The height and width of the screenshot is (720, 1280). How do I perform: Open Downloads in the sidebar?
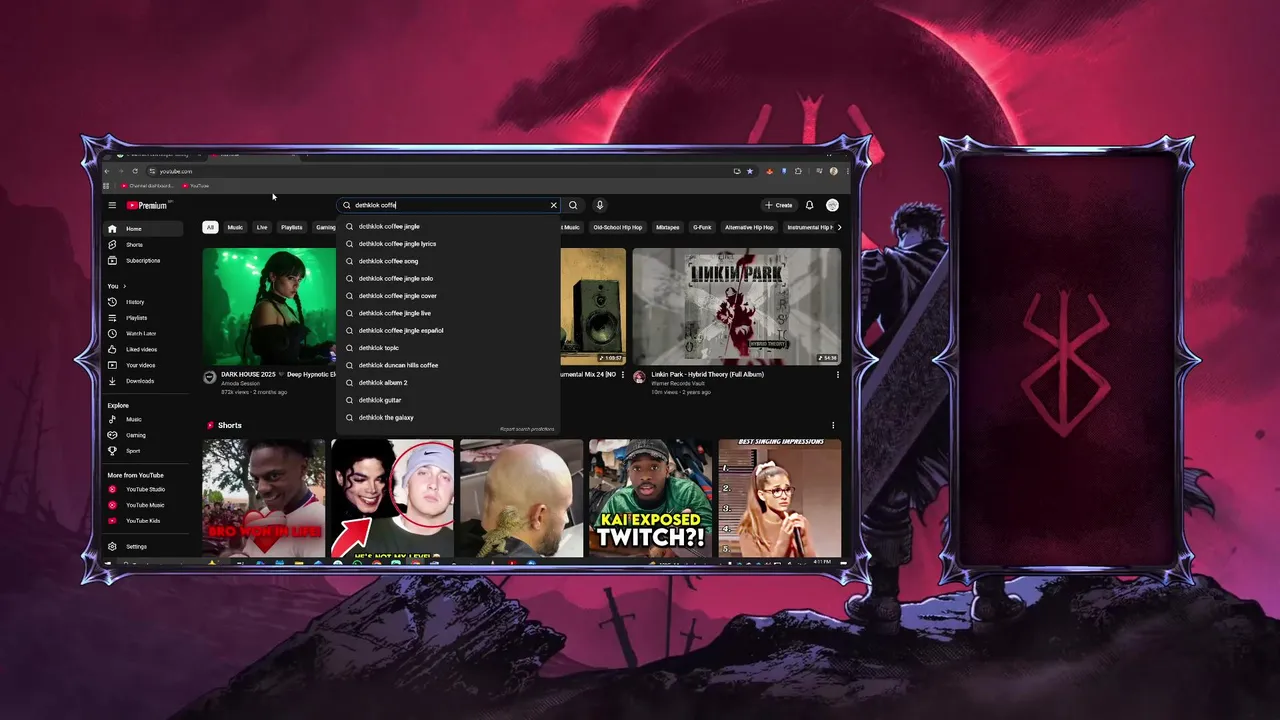[x=144, y=381]
